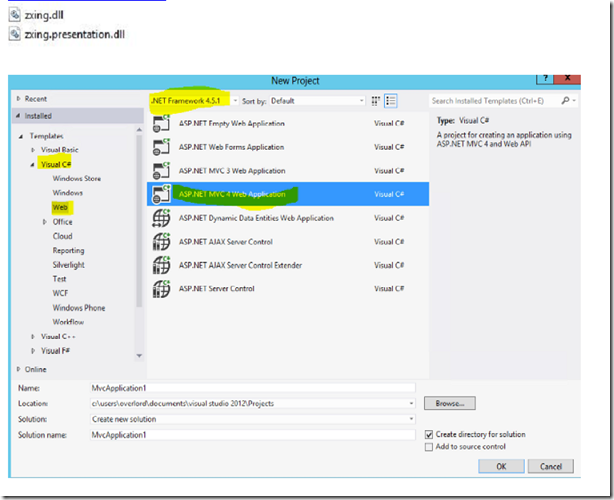Select the Windows Phone category
614x500 pixels.
coord(79,308)
